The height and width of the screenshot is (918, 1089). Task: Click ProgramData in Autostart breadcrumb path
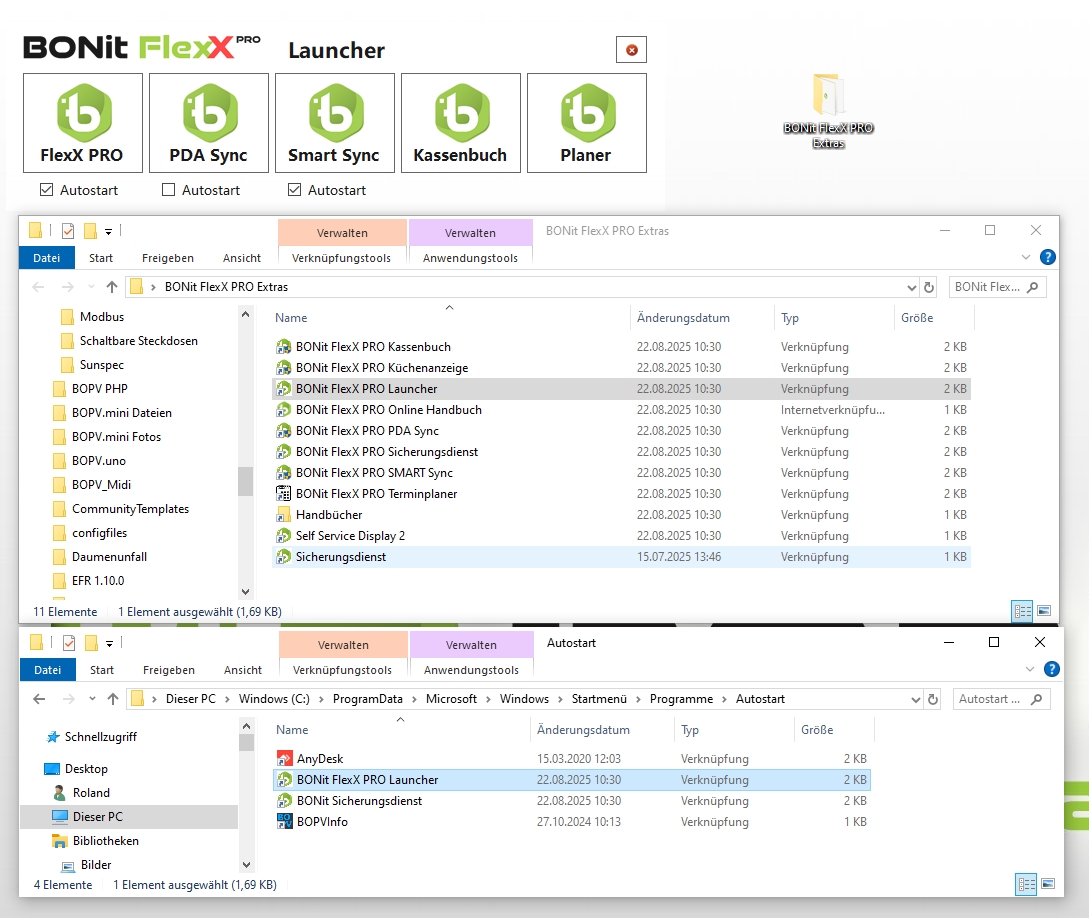click(367, 699)
